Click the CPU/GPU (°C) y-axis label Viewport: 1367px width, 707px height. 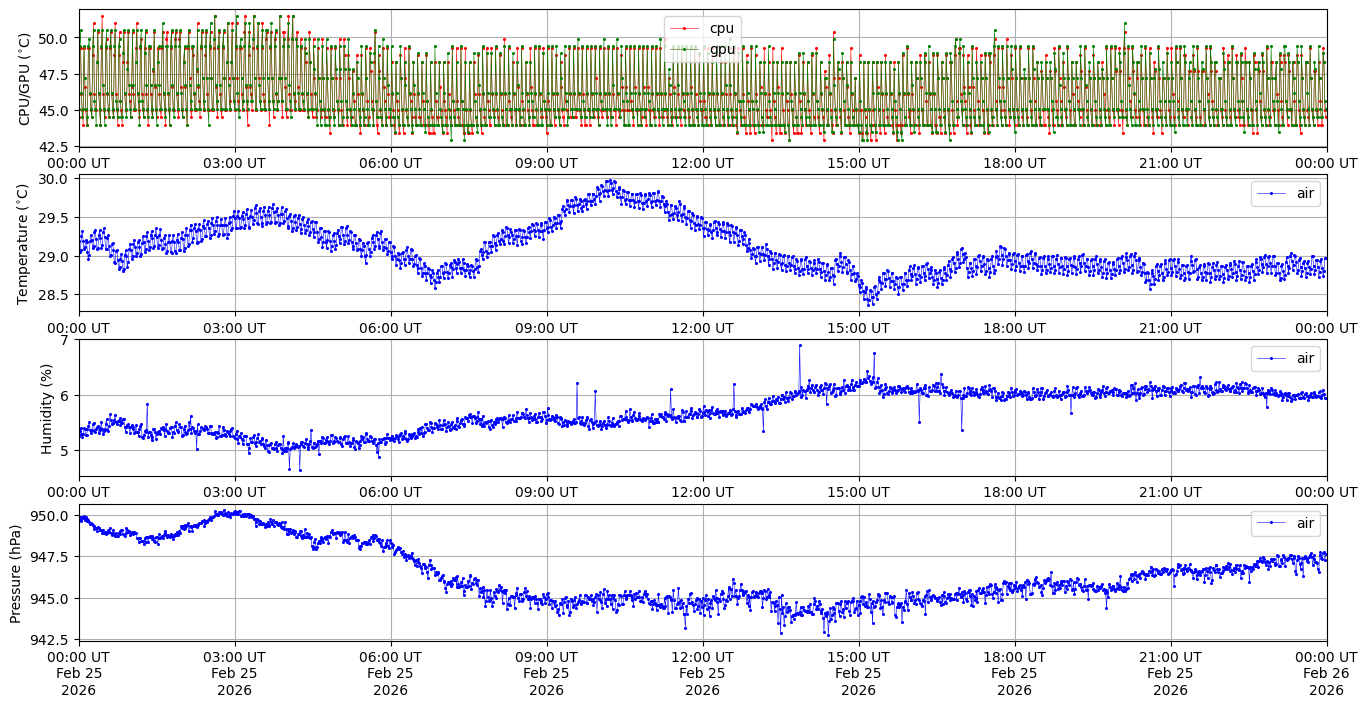[x=25, y=78]
